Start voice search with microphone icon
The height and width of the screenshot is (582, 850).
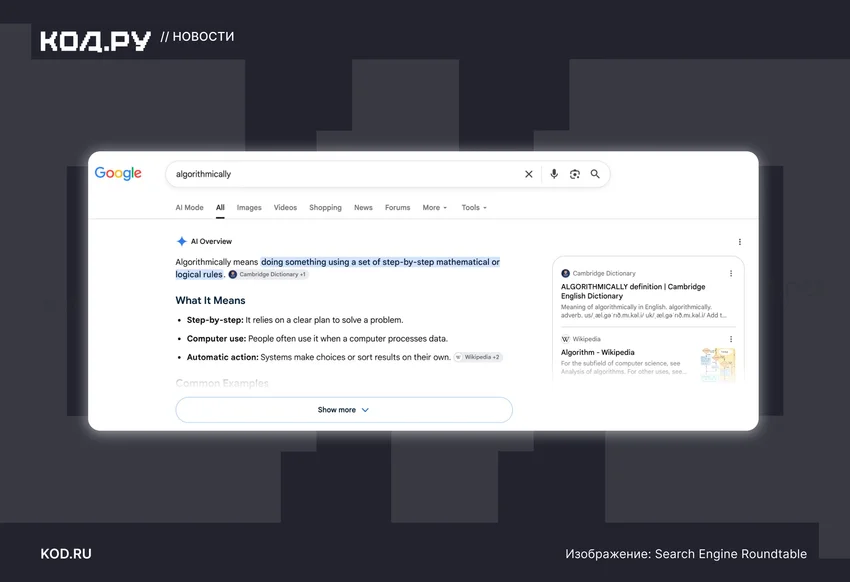[553, 174]
